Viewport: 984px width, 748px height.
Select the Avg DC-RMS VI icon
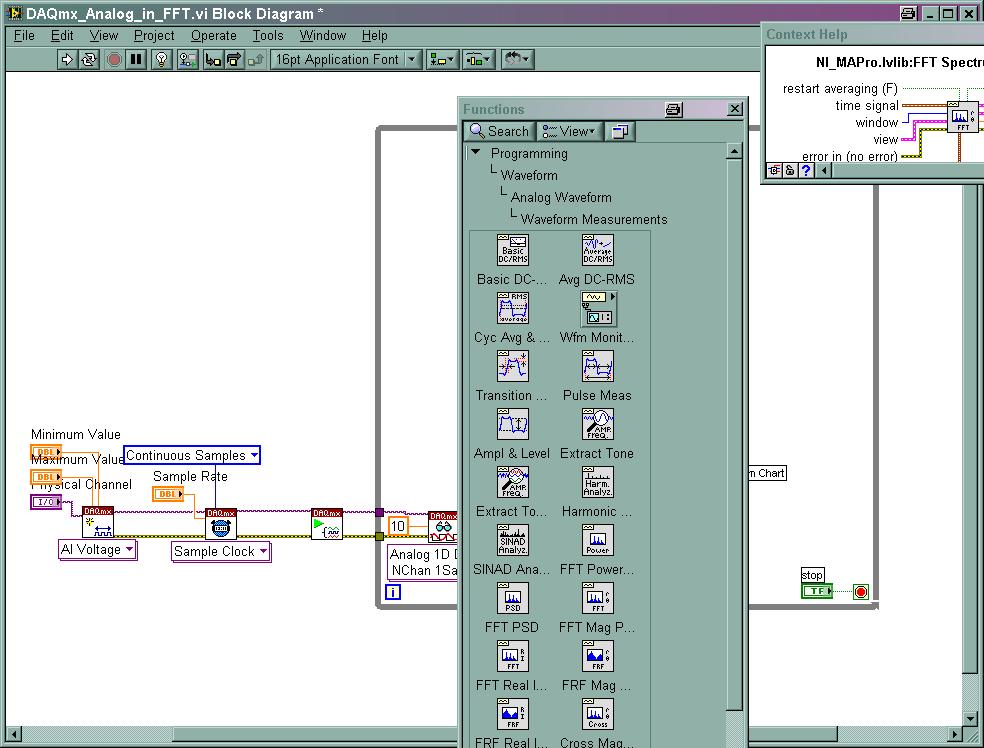point(597,250)
